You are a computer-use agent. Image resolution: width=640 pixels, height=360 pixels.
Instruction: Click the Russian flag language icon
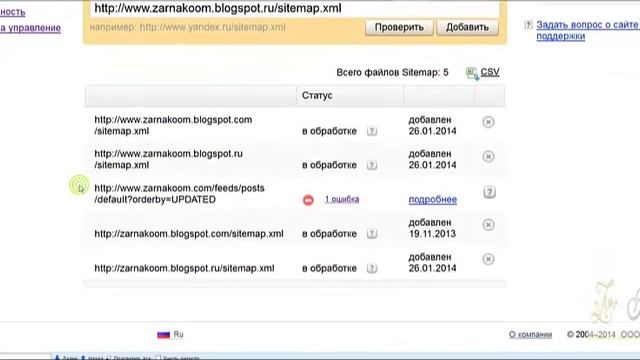click(163, 335)
